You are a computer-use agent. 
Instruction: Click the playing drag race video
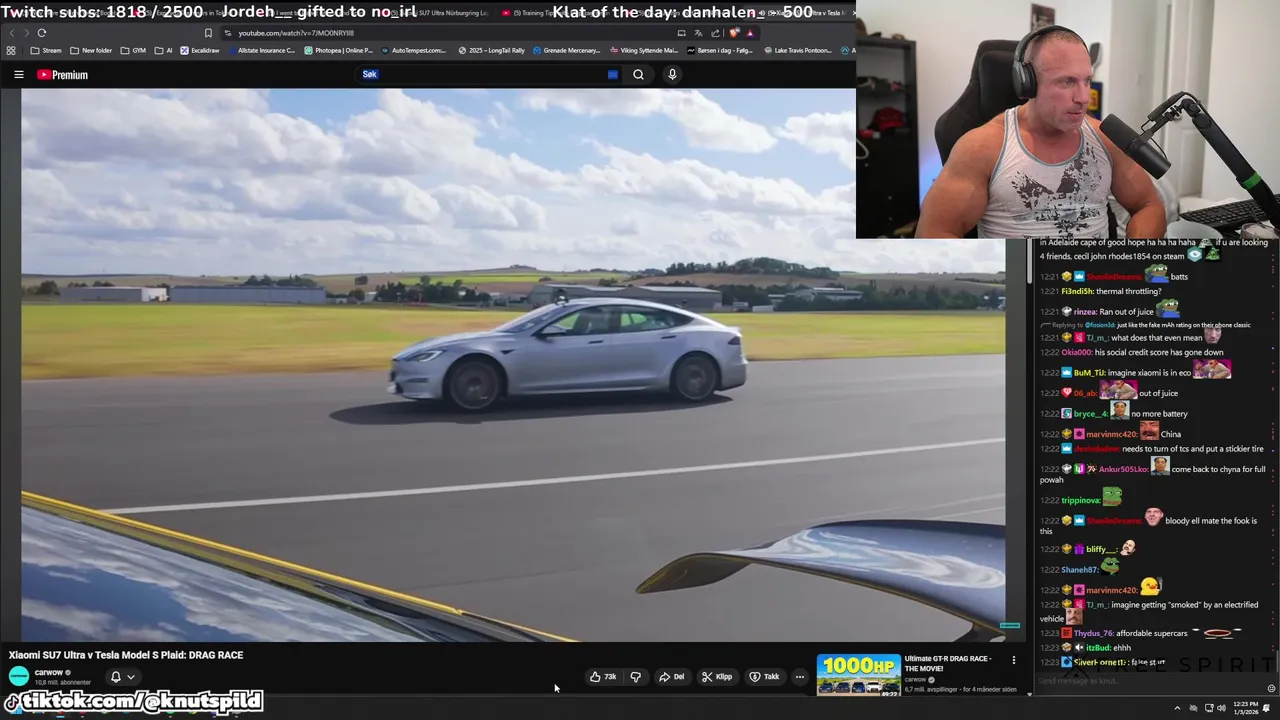[x=513, y=364]
